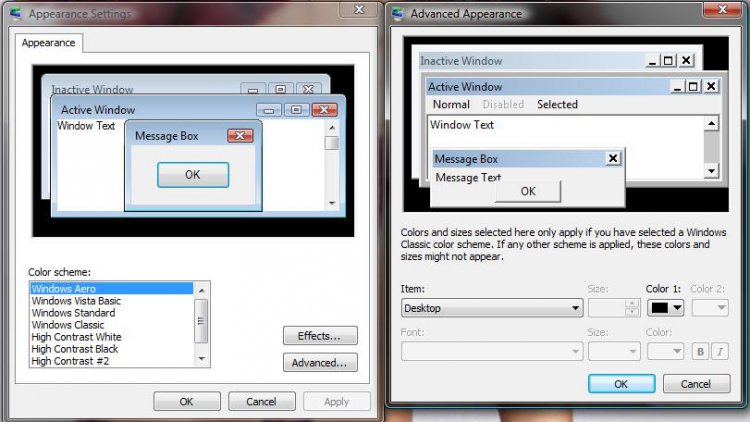Click the item Size stepper up arrow
The width and height of the screenshot is (750, 422).
pos(632,303)
